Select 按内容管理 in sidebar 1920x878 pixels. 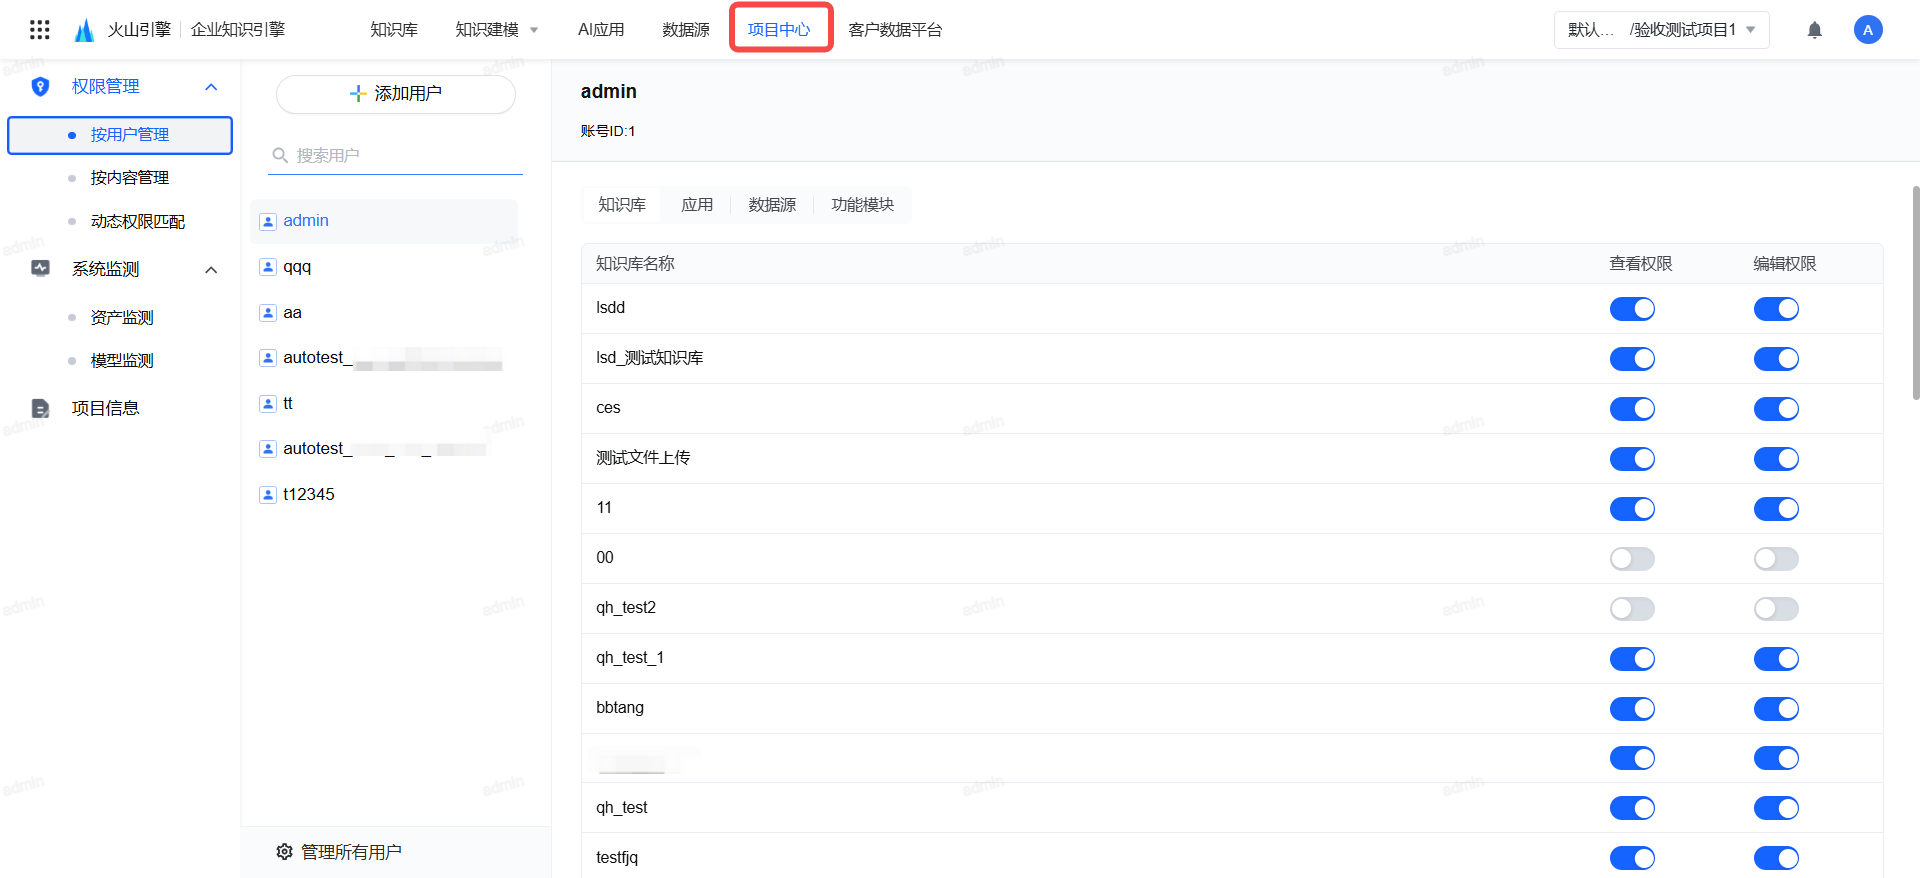[130, 178]
